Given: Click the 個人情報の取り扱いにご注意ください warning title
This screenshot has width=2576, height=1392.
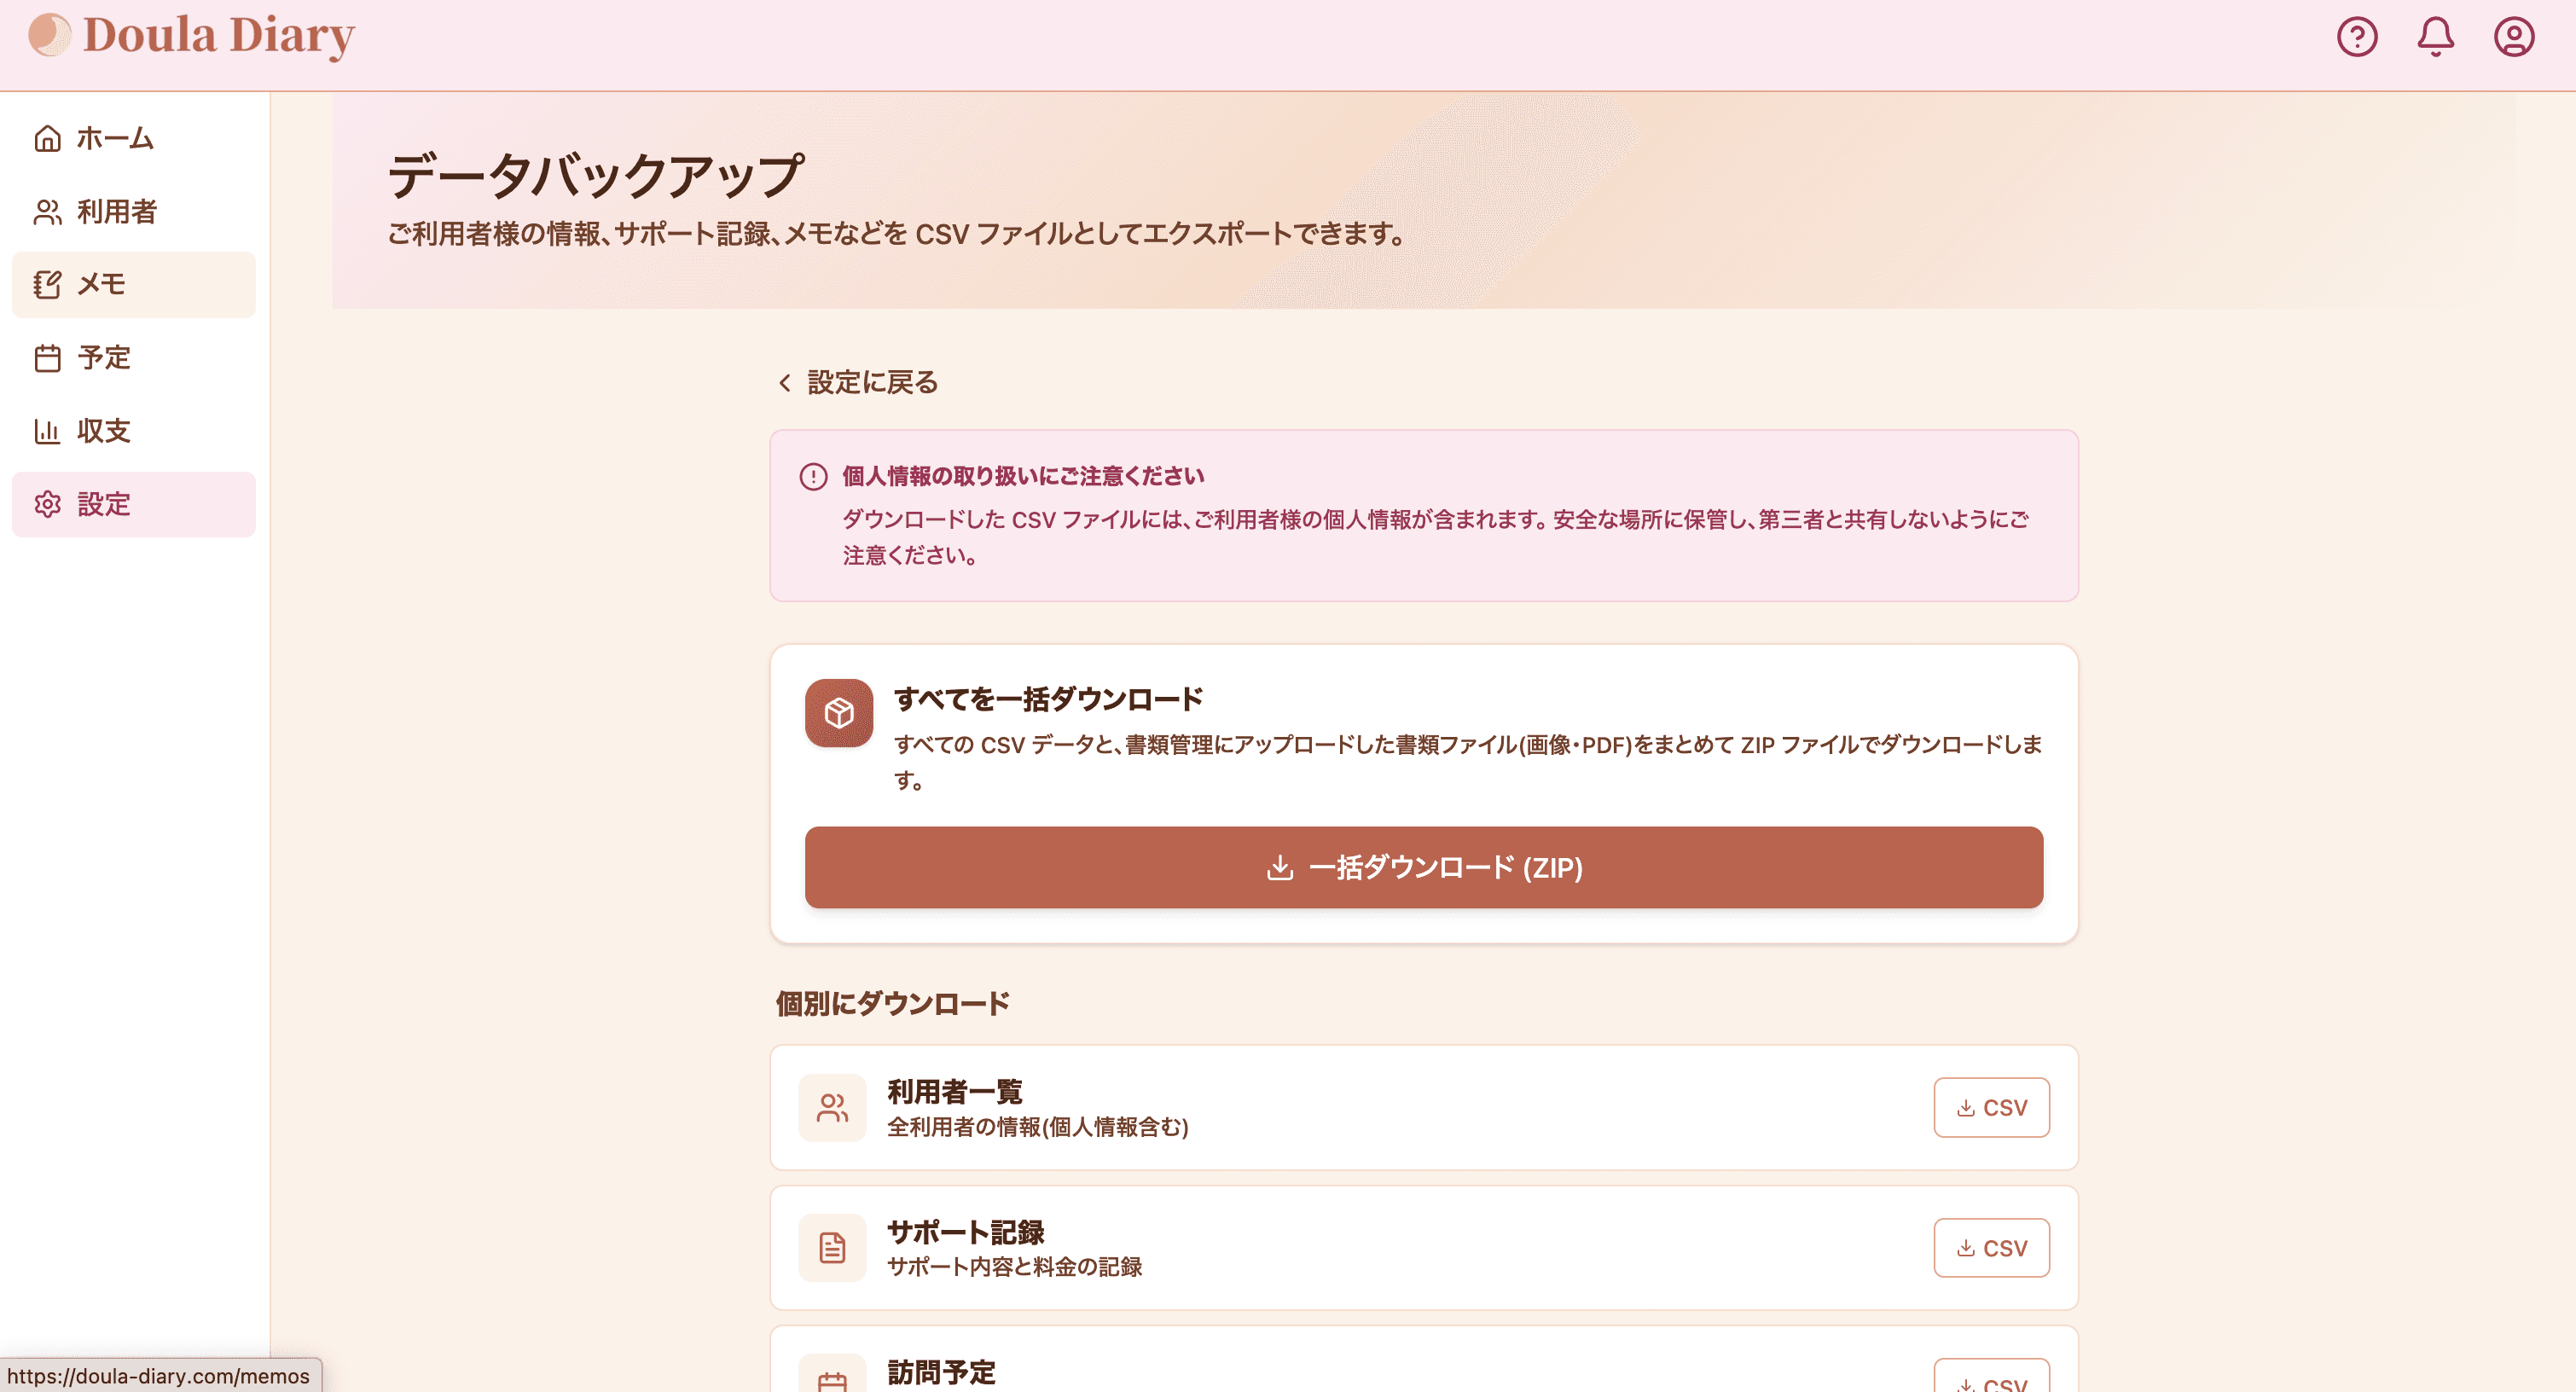Looking at the screenshot, I should [x=1023, y=476].
